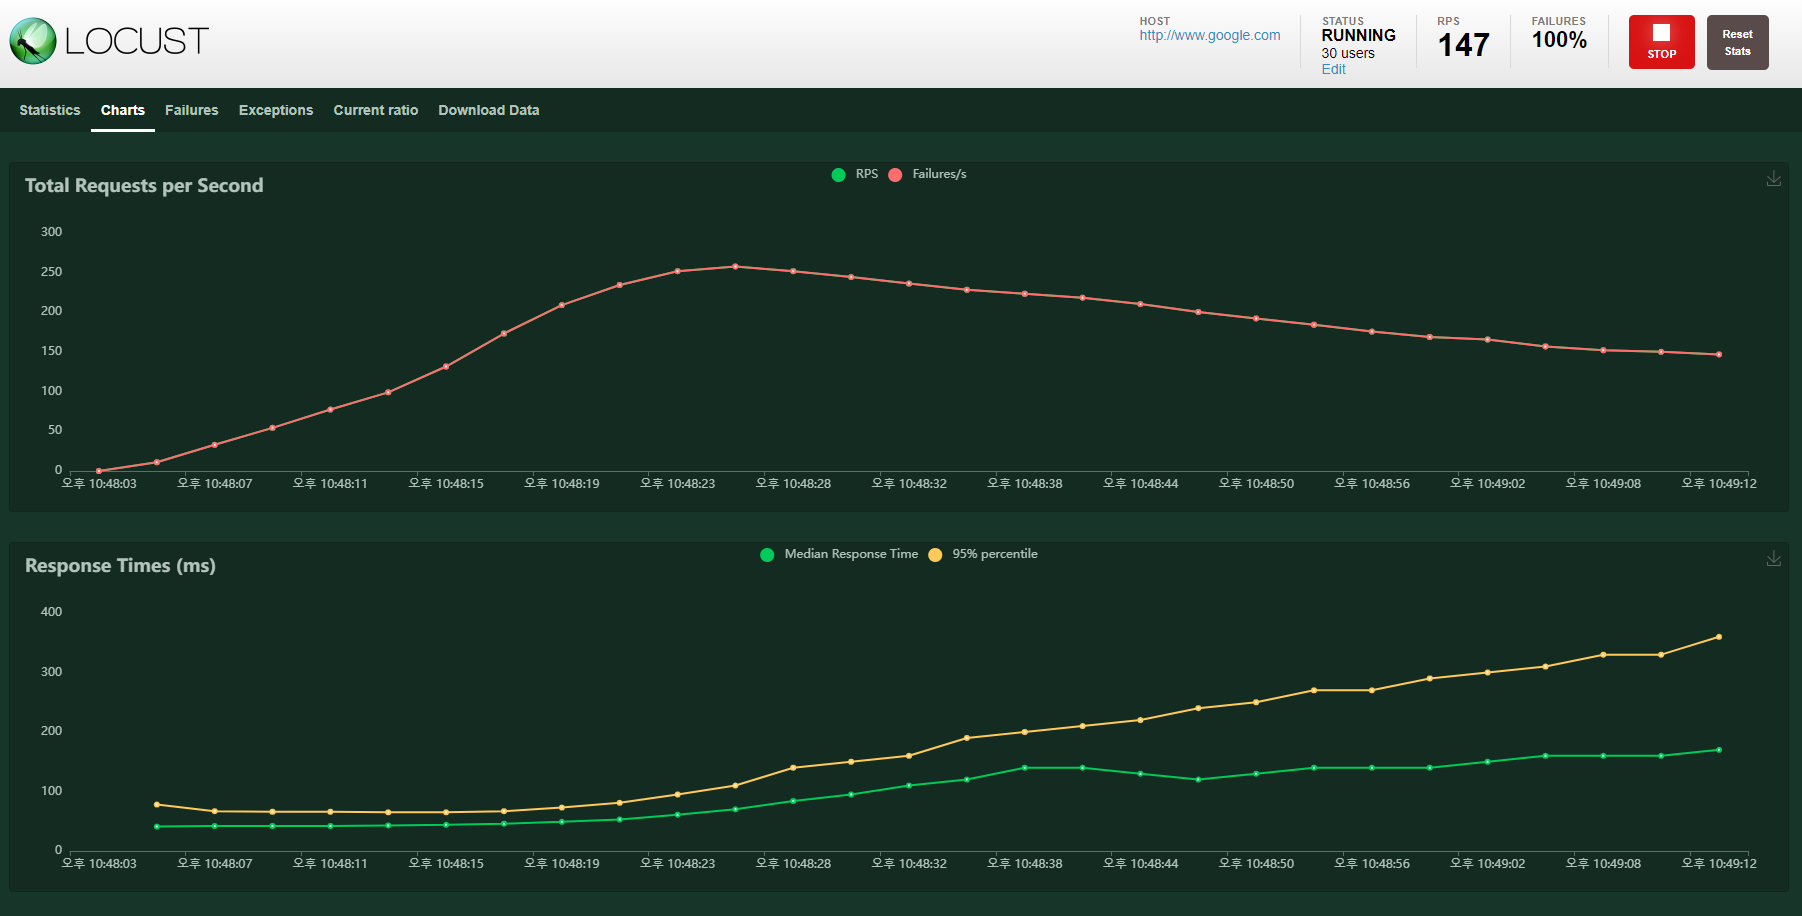Viewport: 1802px width, 916px height.
Task: Click the failures percentage 100%
Action: pyautogui.click(x=1559, y=40)
